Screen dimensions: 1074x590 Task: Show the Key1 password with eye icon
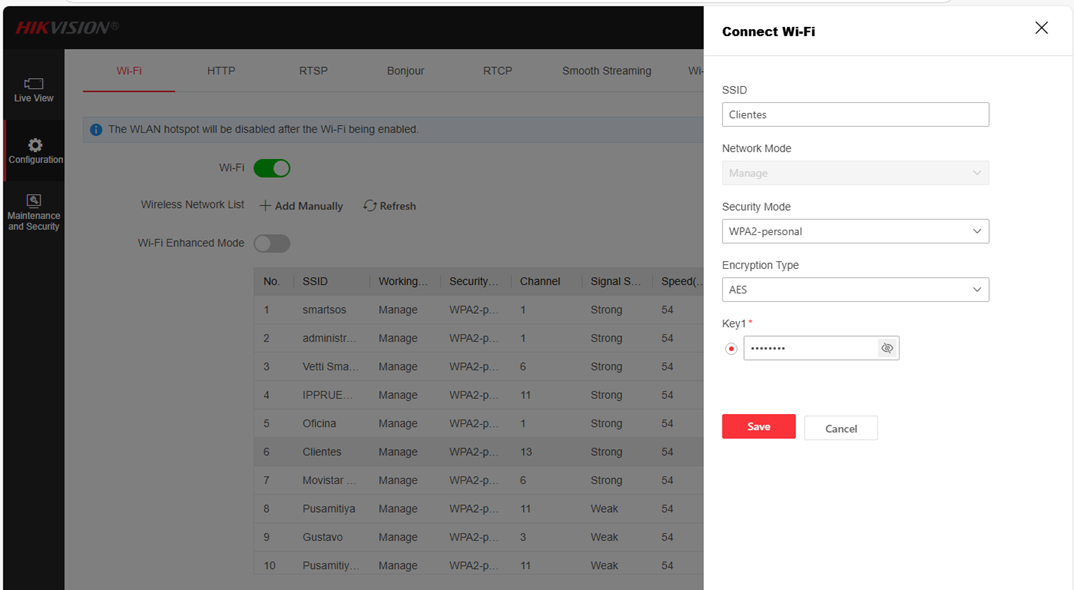coord(886,348)
